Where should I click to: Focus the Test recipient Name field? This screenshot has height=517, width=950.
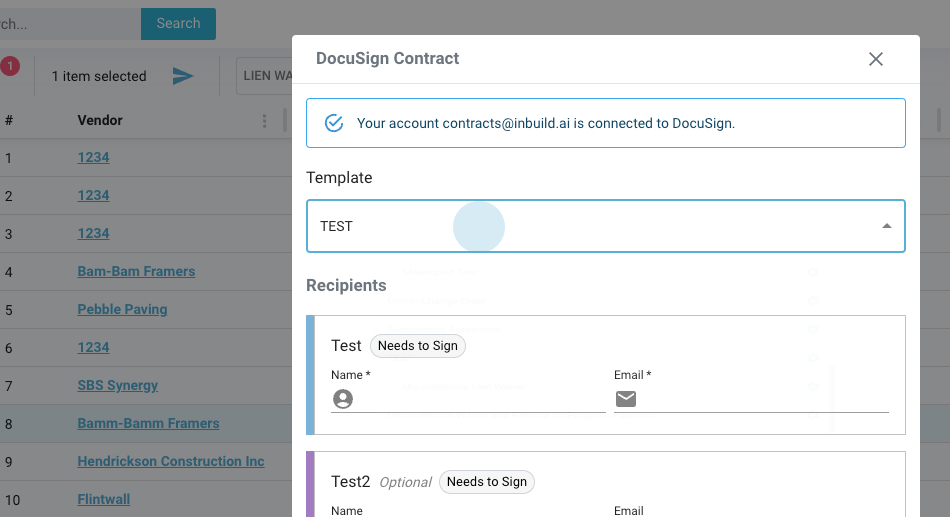(x=480, y=399)
